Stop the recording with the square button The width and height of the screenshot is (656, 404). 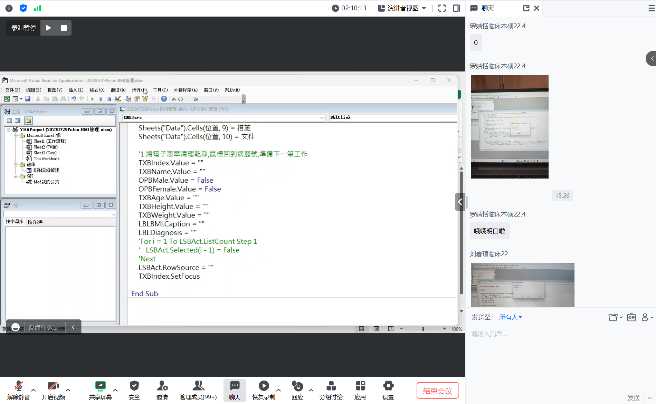click(64, 28)
